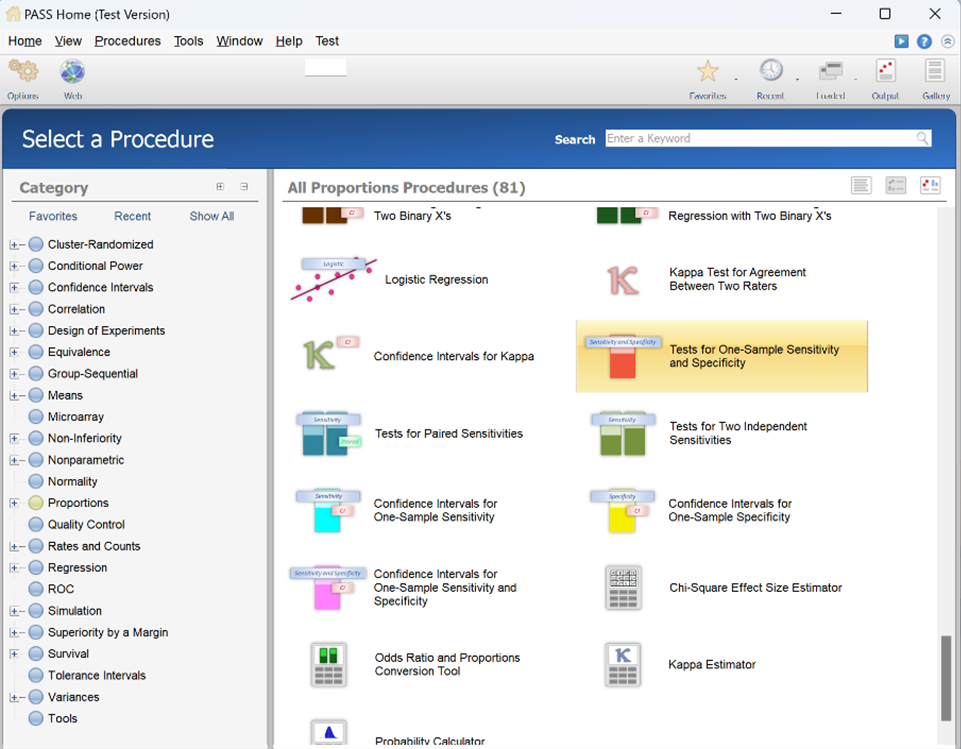Expand all categories icon
This screenshot has width=961, height=749.
pyautogui.click(x=220, y=186)
